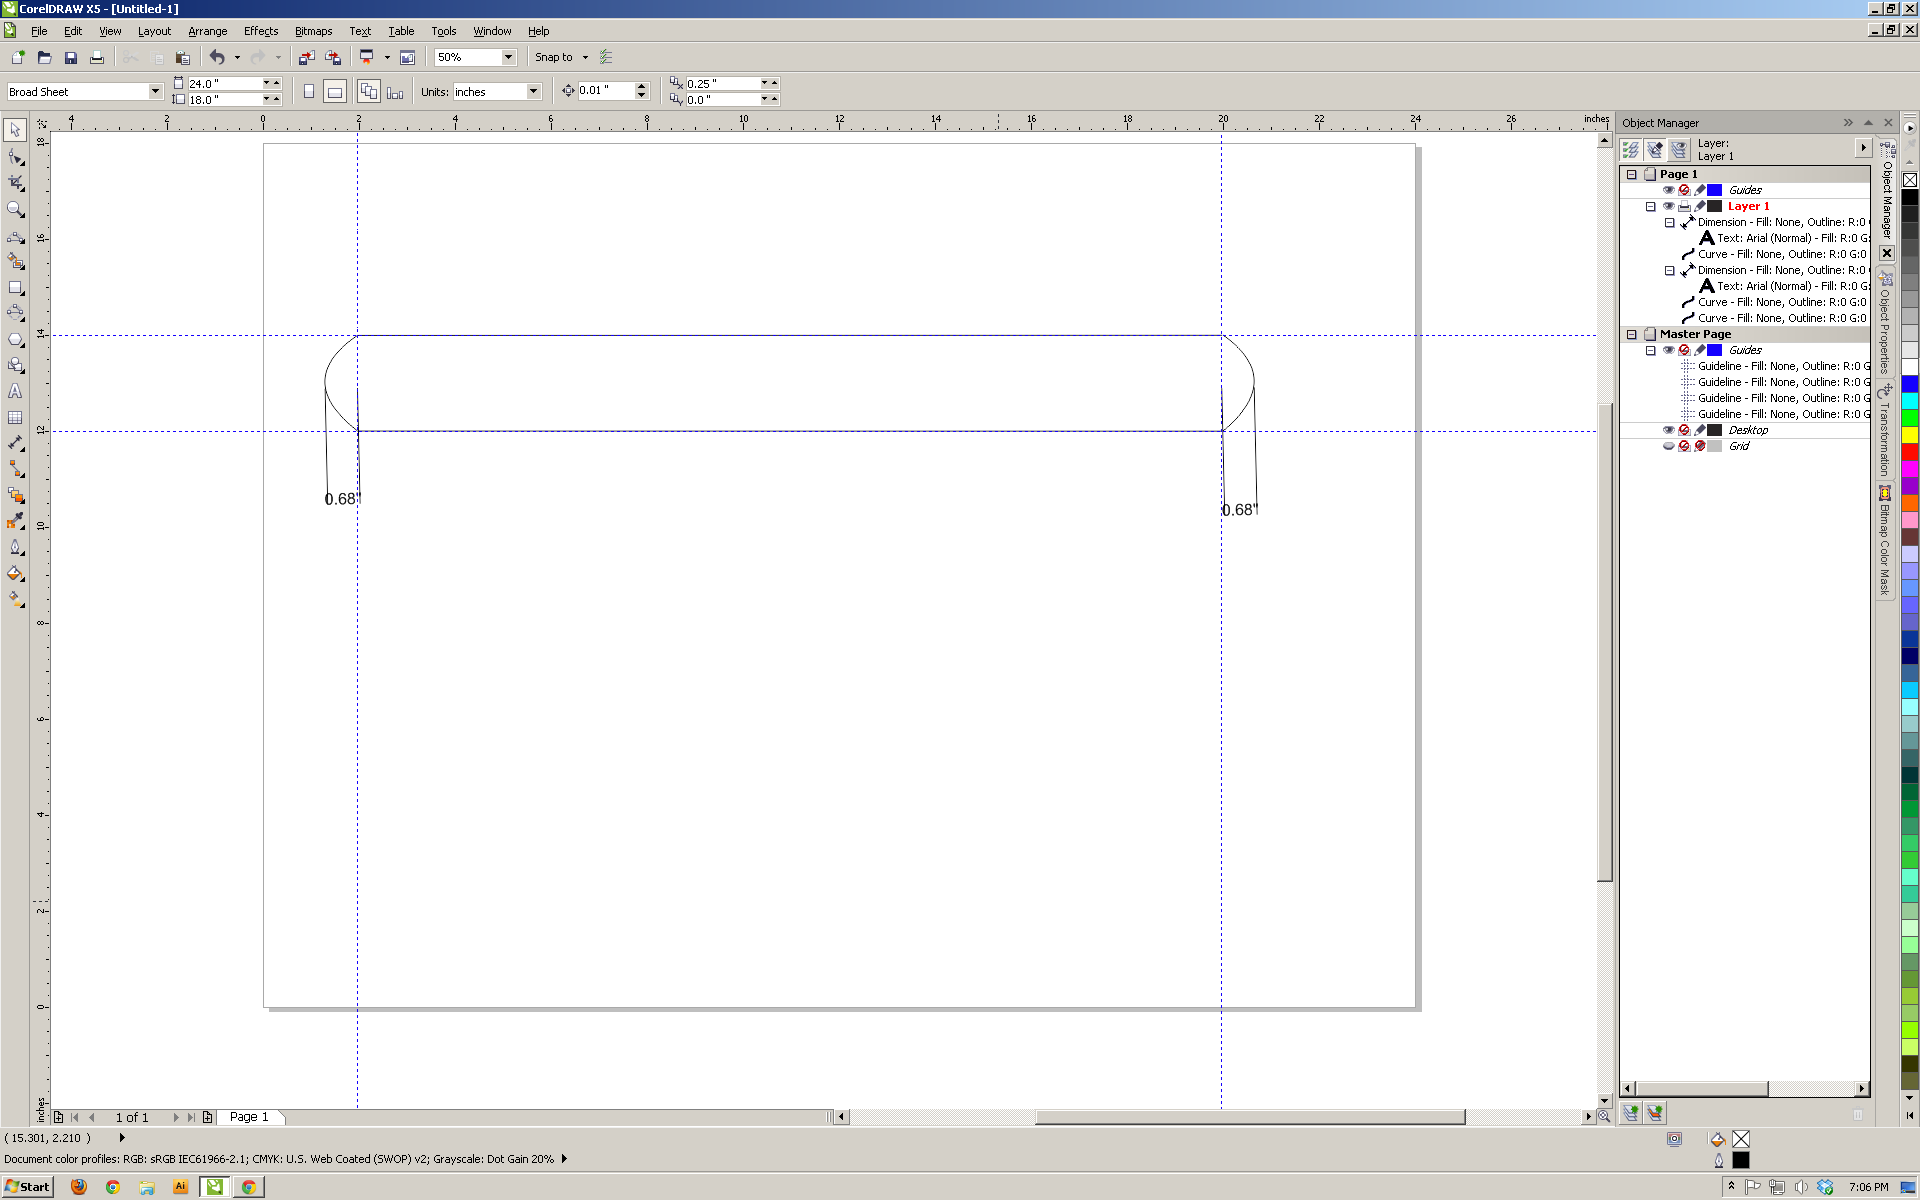Image resolution: width=1920 pixels, height=1200 pixels.
Task: Switch to the Page 1 tab
Action: (249, 1117)
